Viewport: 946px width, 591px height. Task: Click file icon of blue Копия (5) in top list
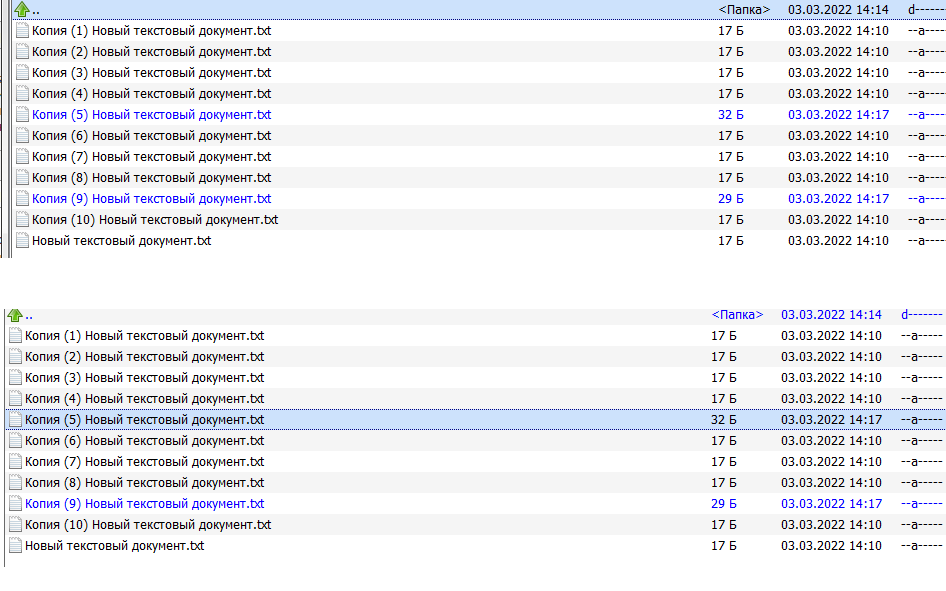(x=22, y=115)
